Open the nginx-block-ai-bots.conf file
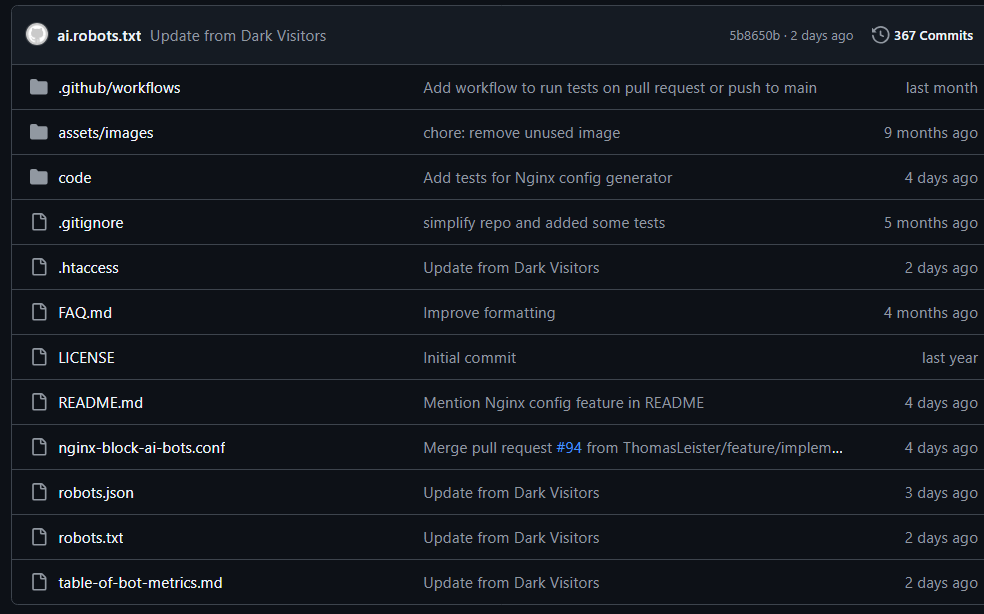Image resolution: width=984 pixels, height=614 pixels. pyautogui.click(x=141, y=448)
